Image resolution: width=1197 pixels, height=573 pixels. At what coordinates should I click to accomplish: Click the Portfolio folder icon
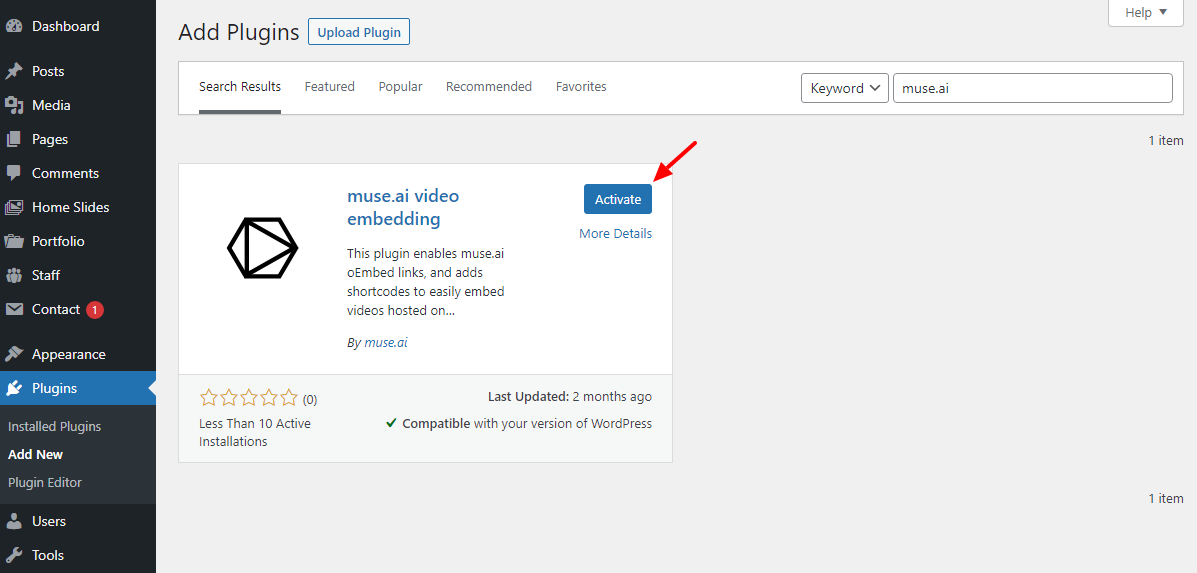pyautogui.click(x=14, y=241)
